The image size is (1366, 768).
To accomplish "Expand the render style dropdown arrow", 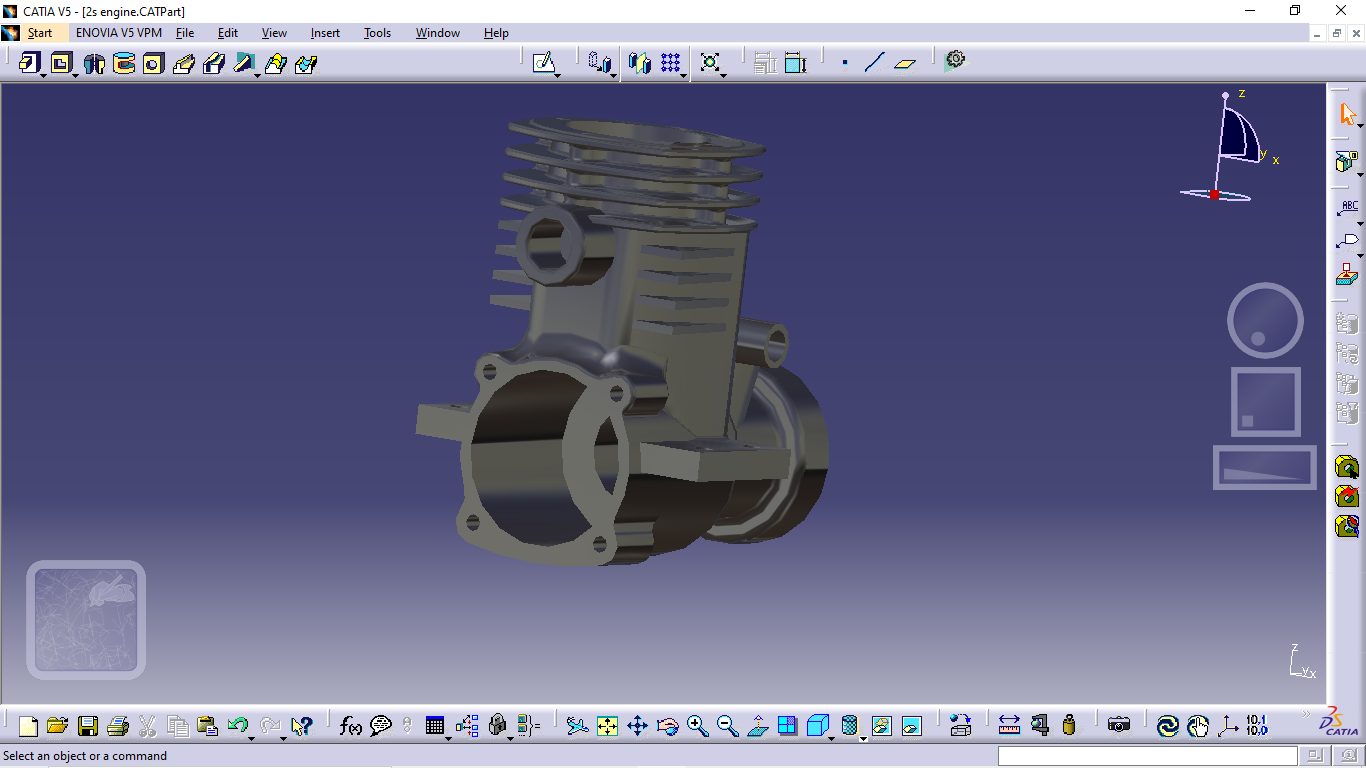I will (862, 739).
